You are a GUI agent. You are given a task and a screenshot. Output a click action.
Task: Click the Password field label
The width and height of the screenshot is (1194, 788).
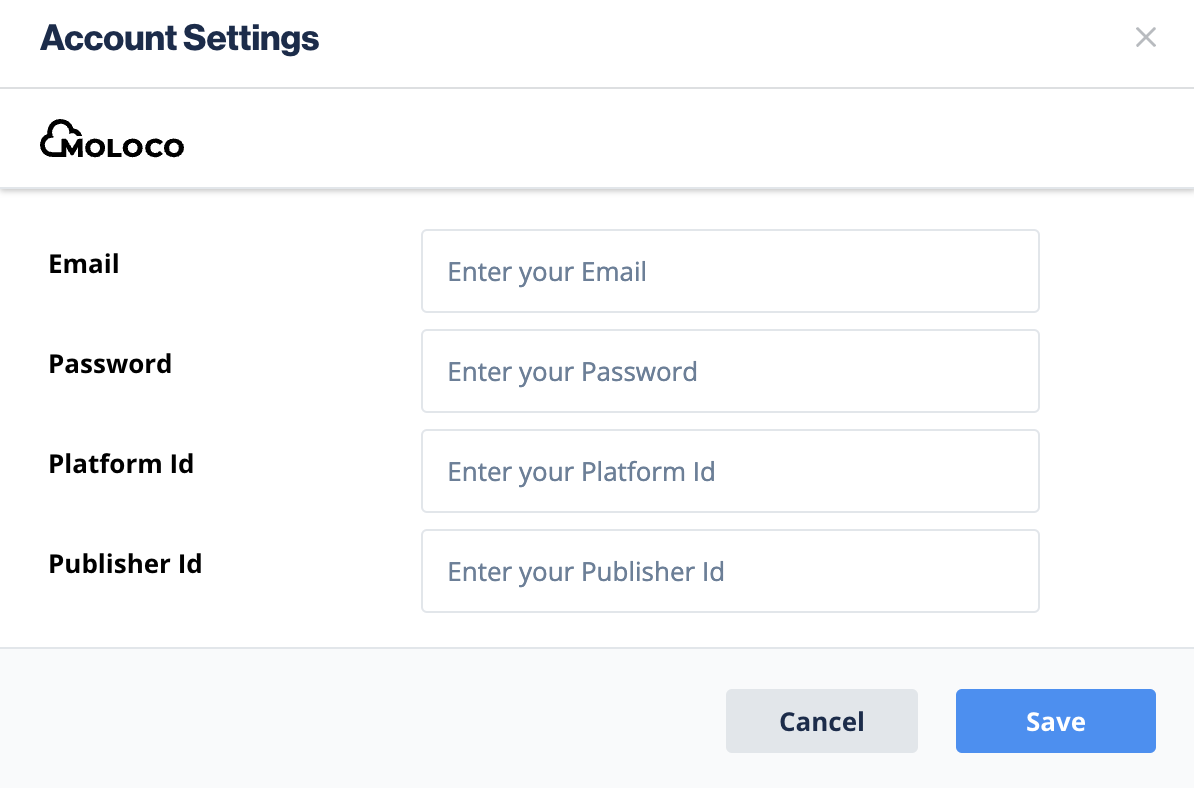[x=110, y=364]
